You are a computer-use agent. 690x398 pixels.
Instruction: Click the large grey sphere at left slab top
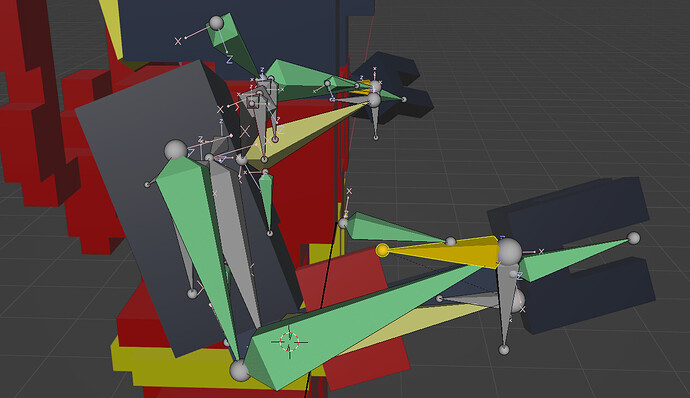(175, 150)
